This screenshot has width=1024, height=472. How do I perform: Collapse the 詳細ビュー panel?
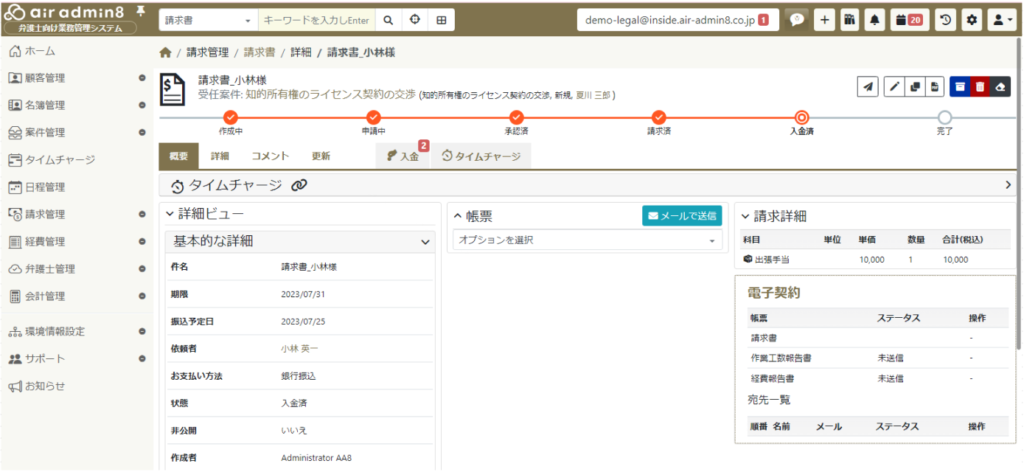tap(168, 215)
